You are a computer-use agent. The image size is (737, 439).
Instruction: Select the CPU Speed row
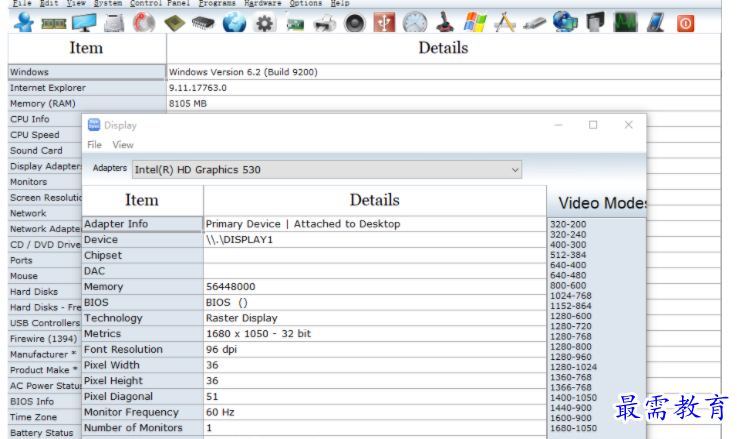45,135
